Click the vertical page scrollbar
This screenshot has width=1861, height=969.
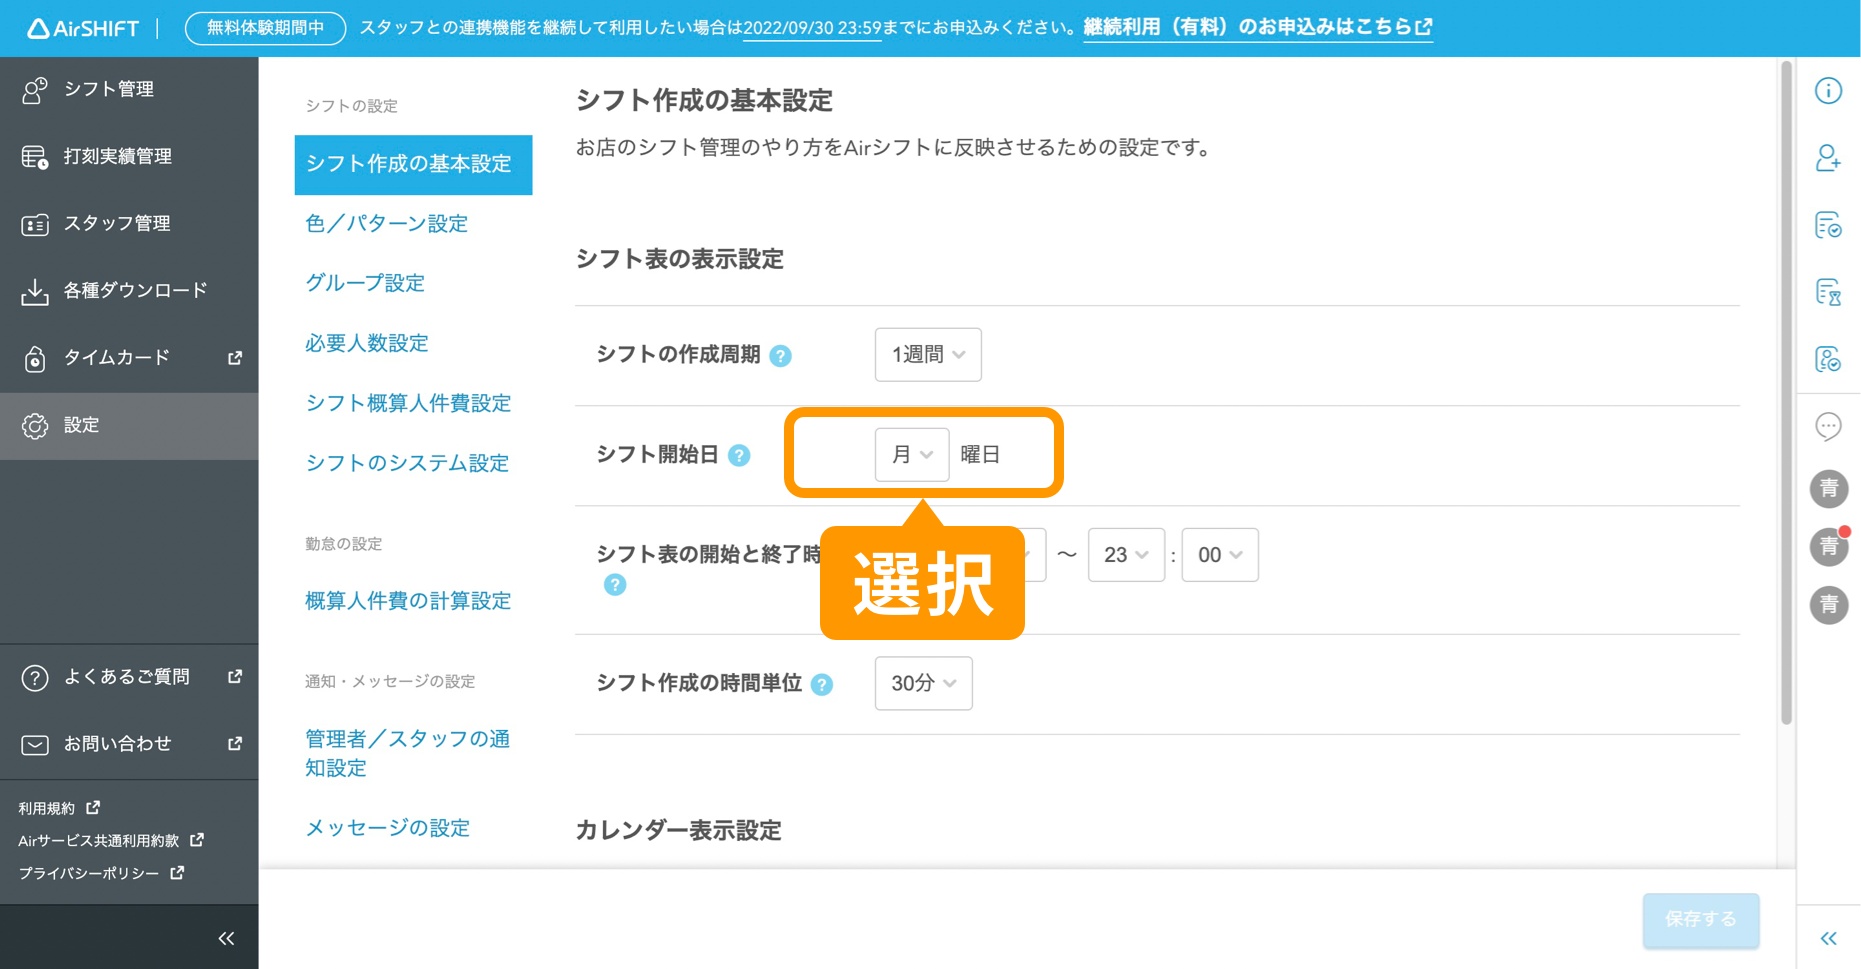tap(1786, 390)
